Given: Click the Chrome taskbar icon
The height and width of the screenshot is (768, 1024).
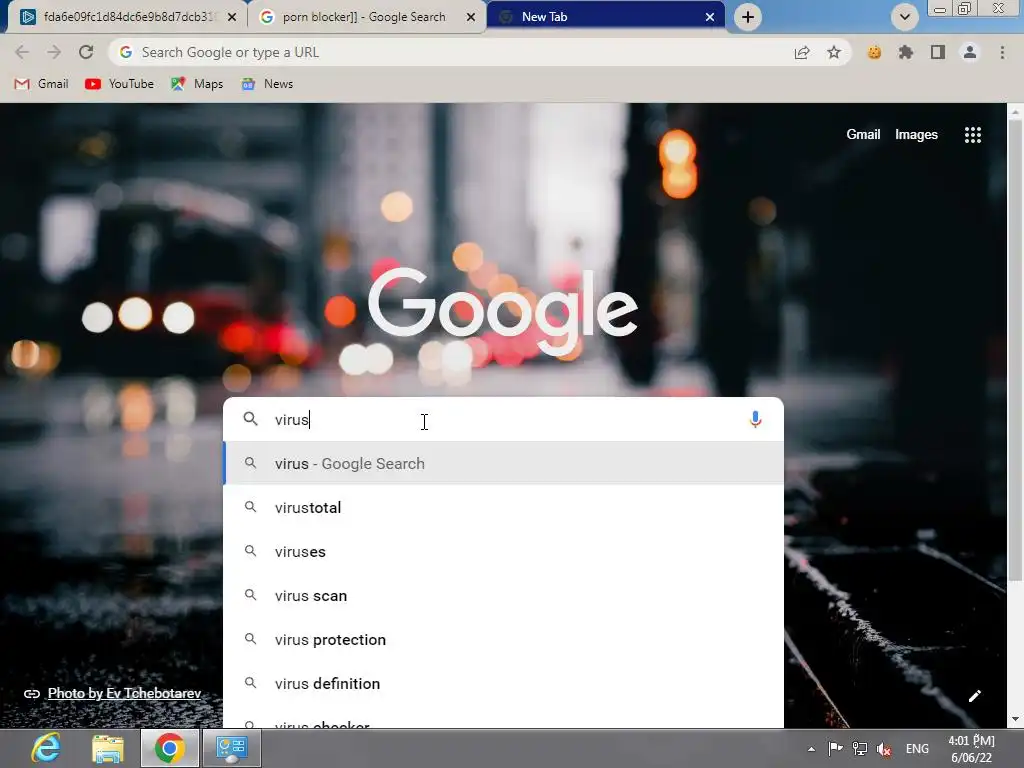Looking at the screenshot, I should click(x=169, y=748).
